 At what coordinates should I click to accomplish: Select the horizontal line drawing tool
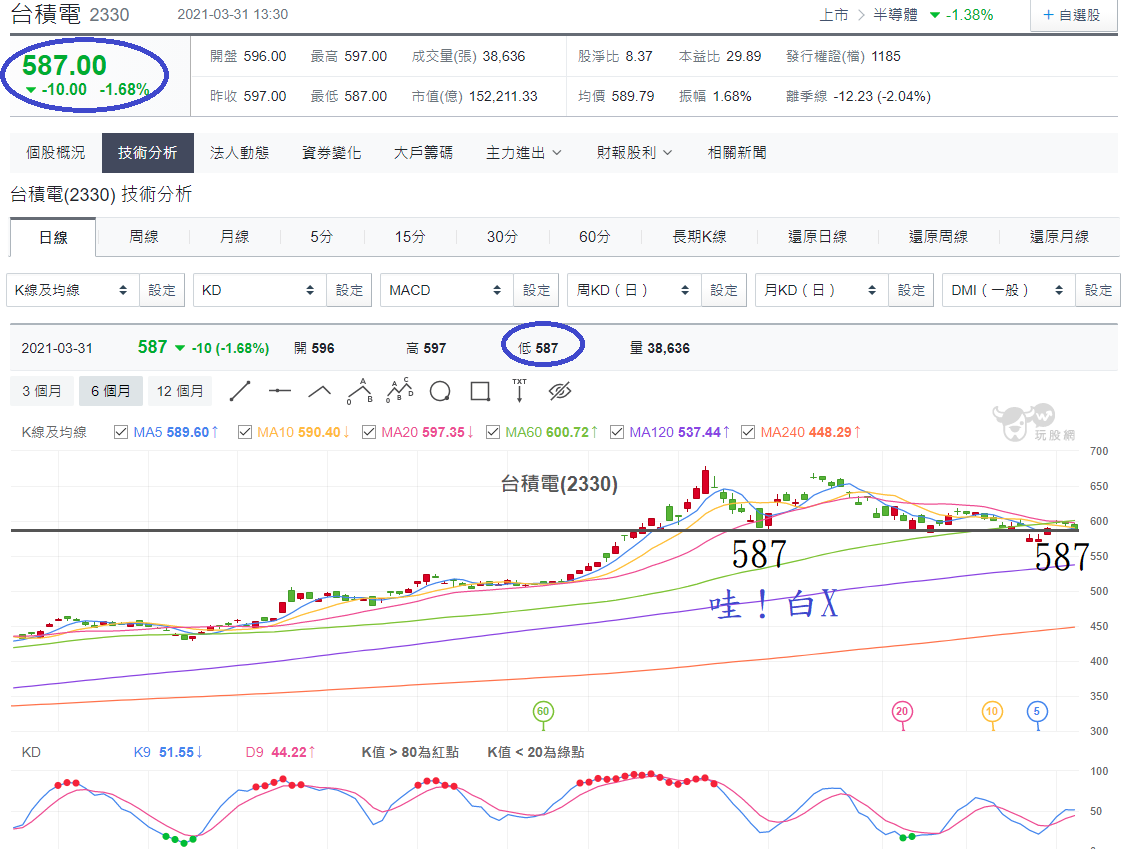pos(279,391)
